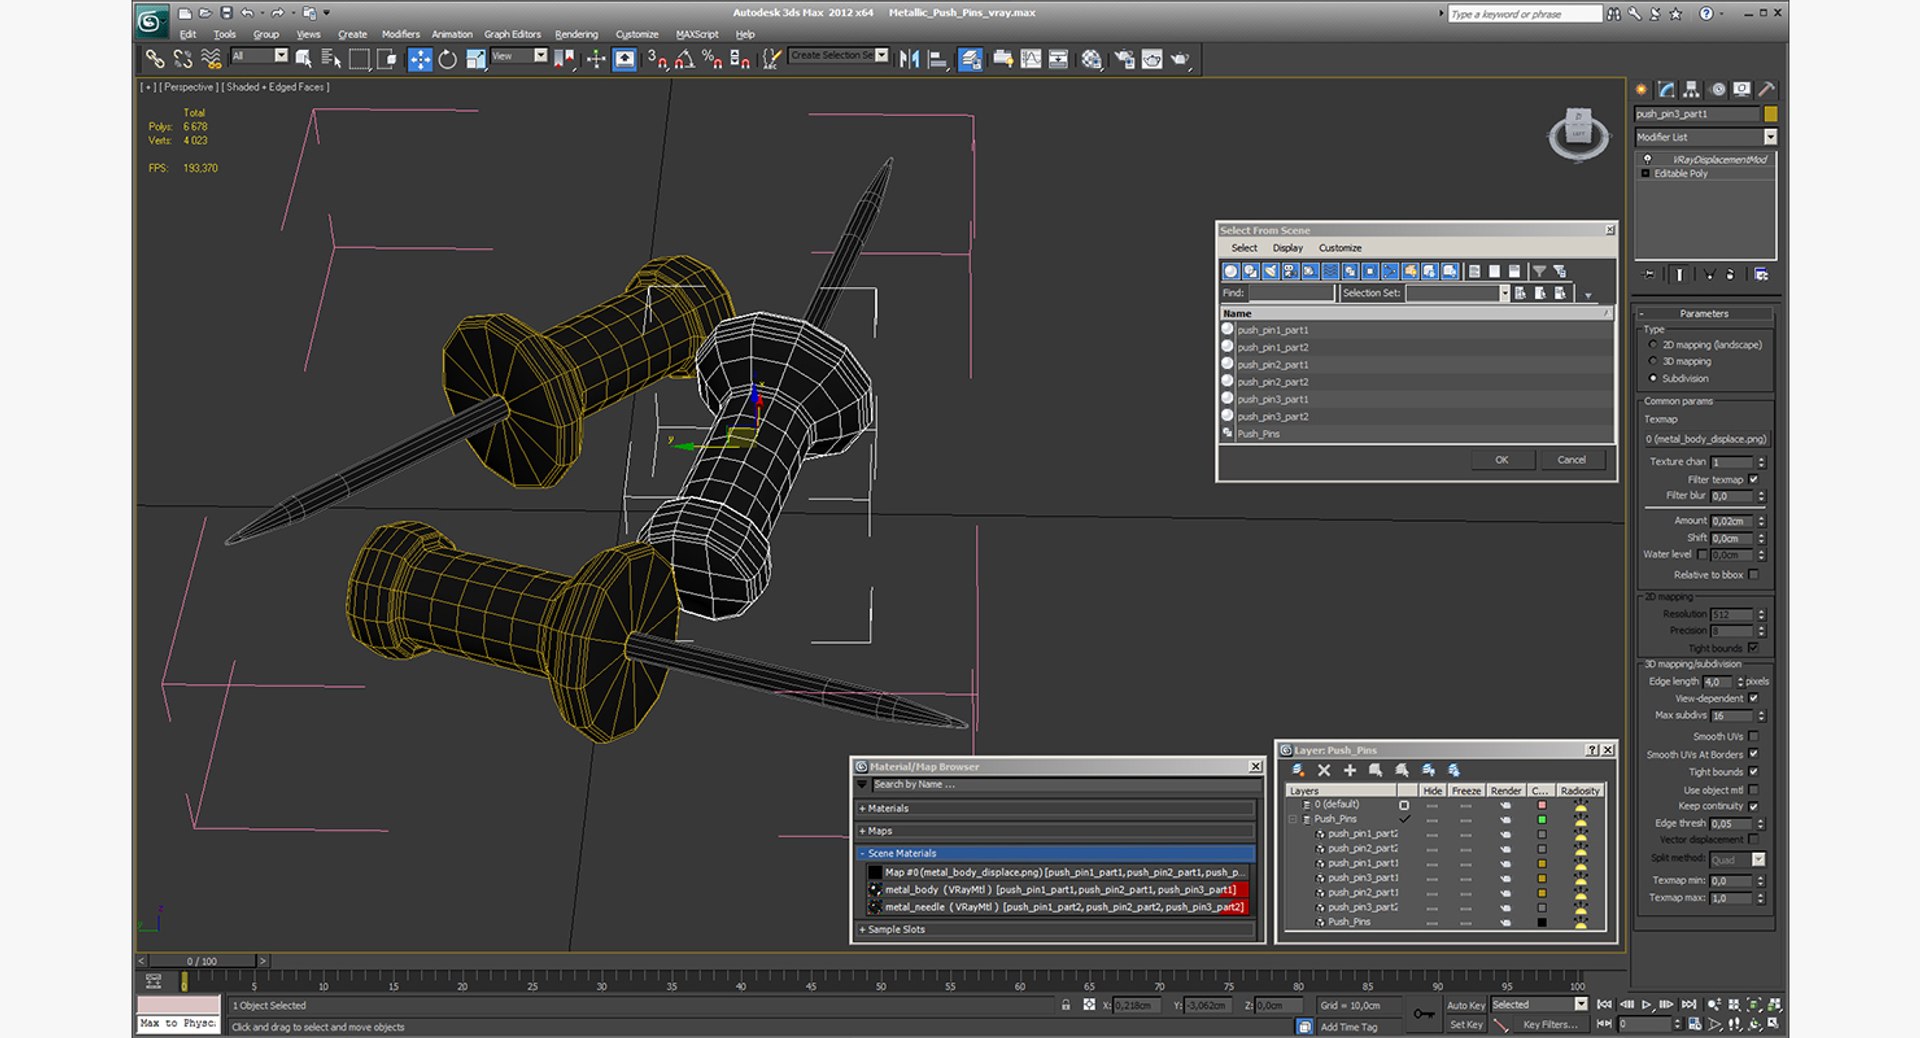Select the 3D mapping radio button
1920x1038 pixels.
1652,361
